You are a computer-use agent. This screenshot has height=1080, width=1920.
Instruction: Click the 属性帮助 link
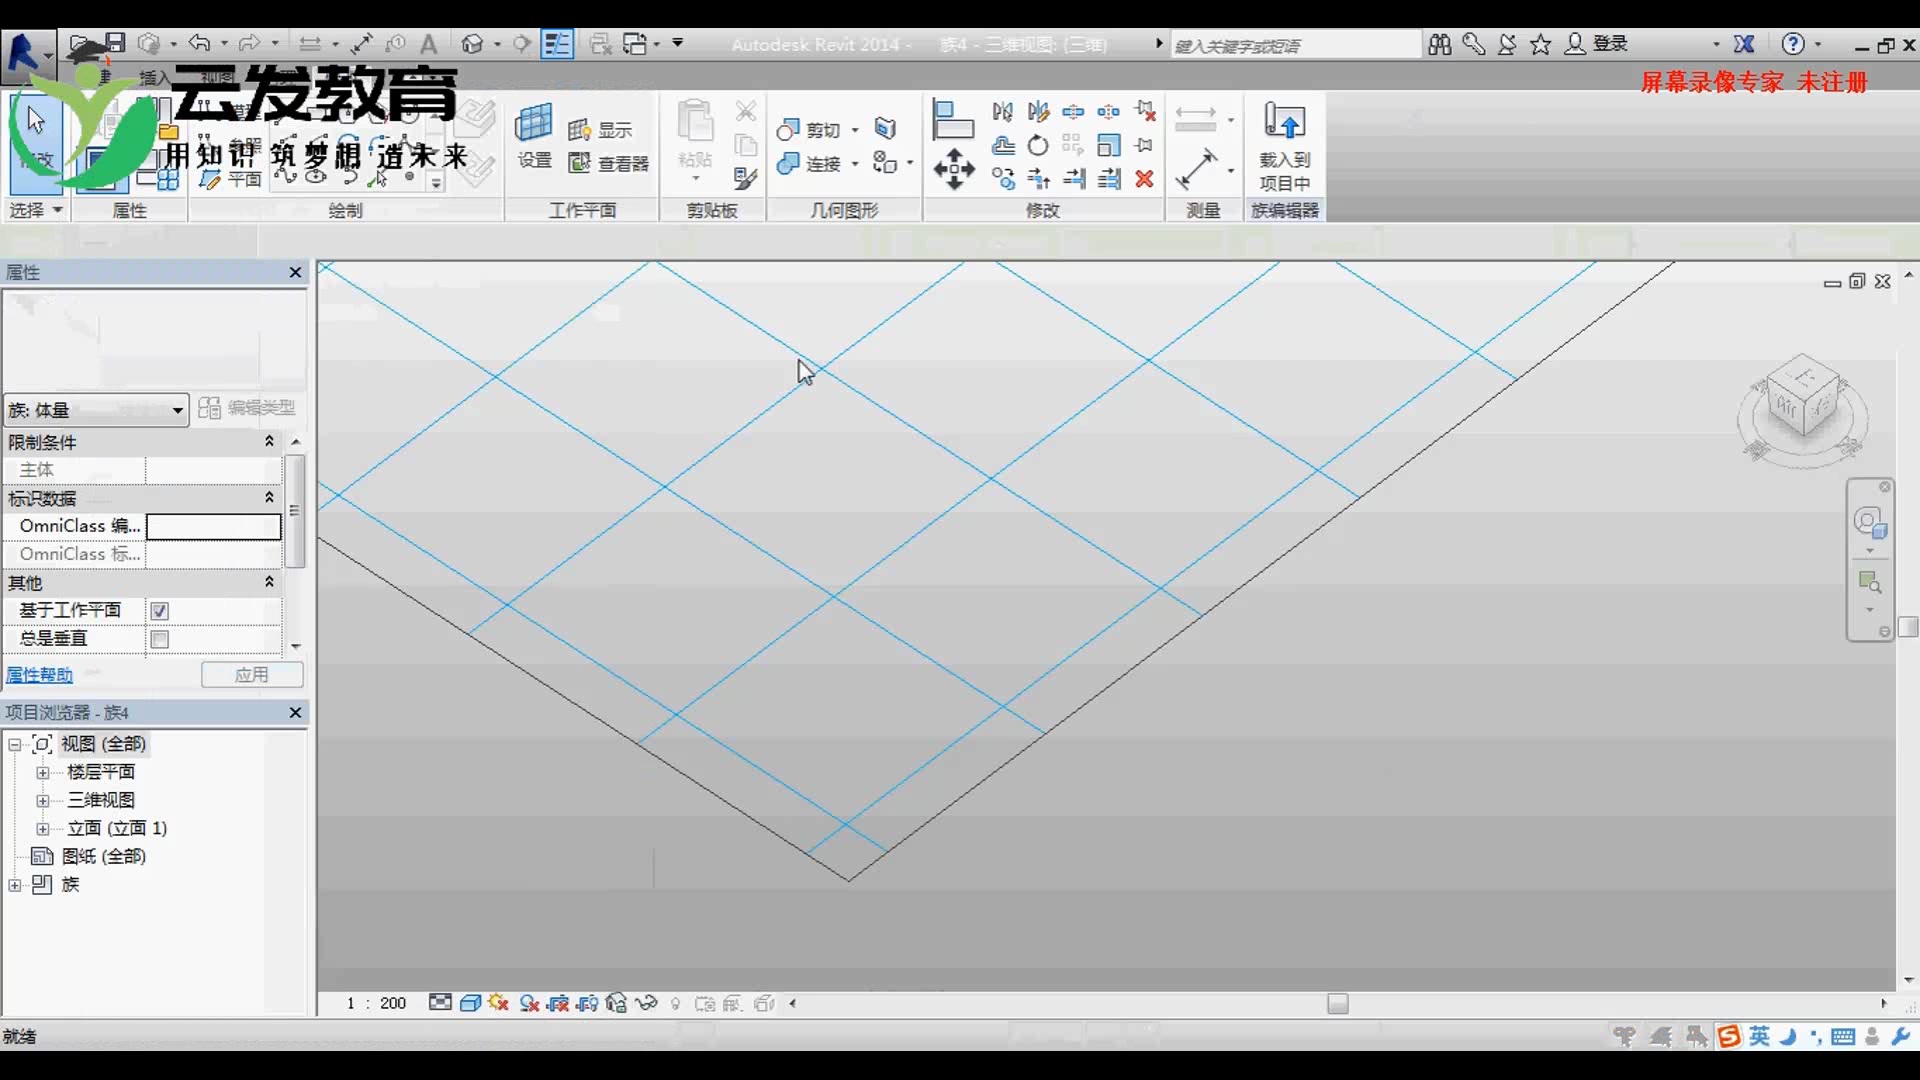click(39, 675)
